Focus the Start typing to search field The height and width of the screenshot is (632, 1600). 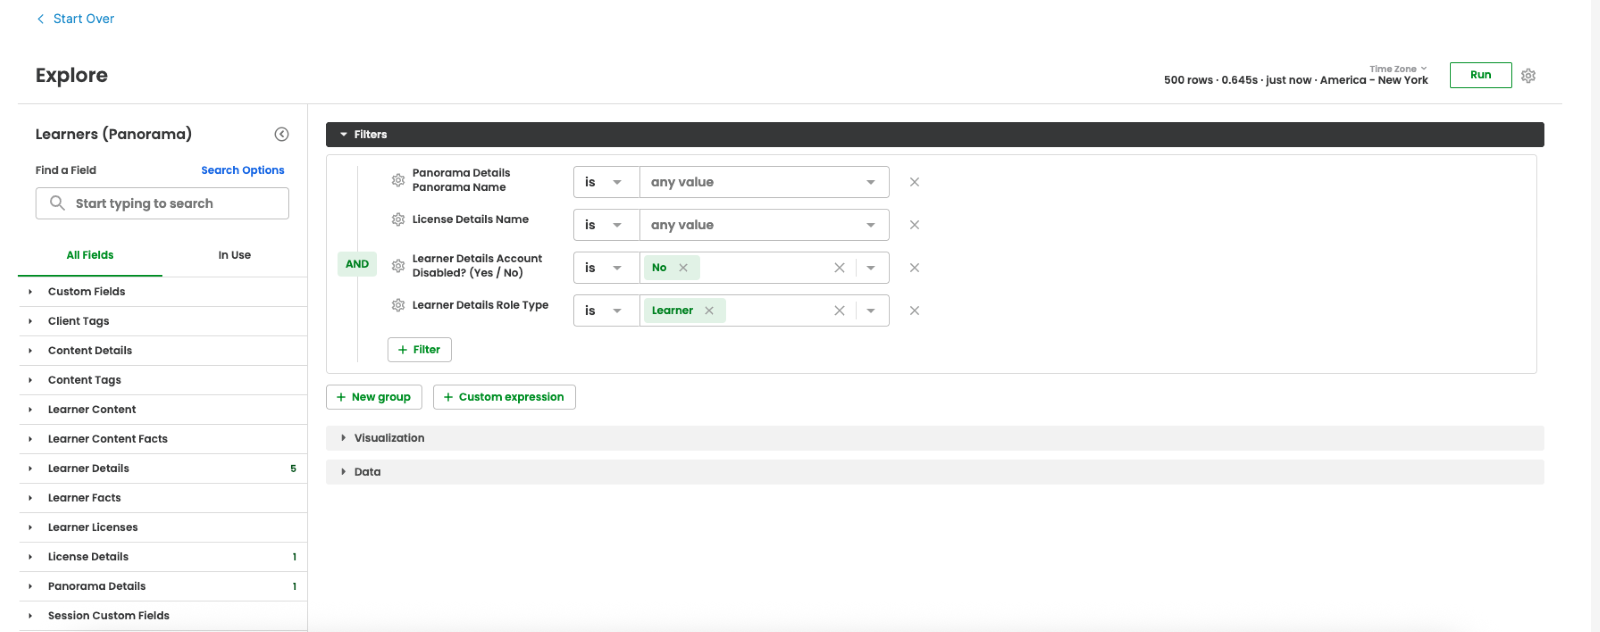(x=162, y=203)
